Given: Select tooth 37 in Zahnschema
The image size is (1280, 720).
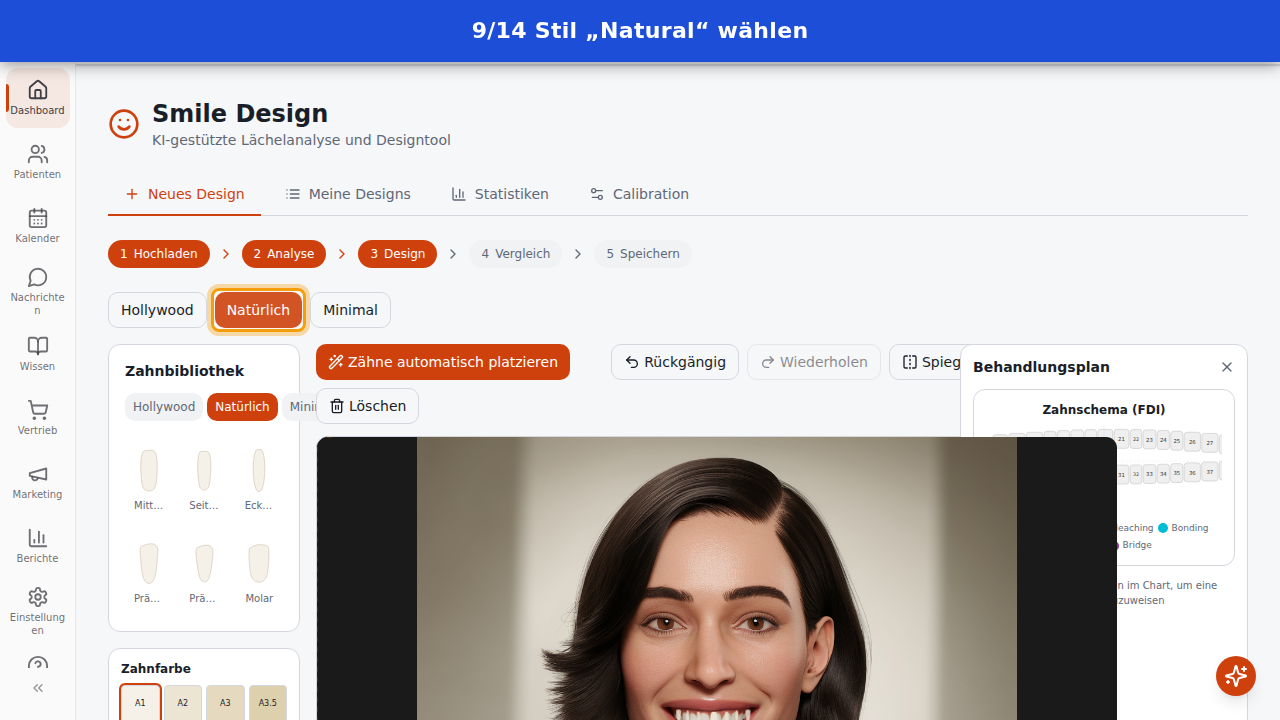Looking at the screenshot, I should tap(1210, 471).
